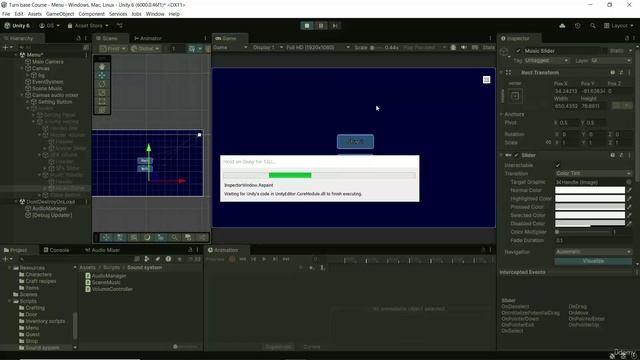Collapse the Resources folder
The width and height of the screenshot is (640, 360).
(x=10, y=268)
